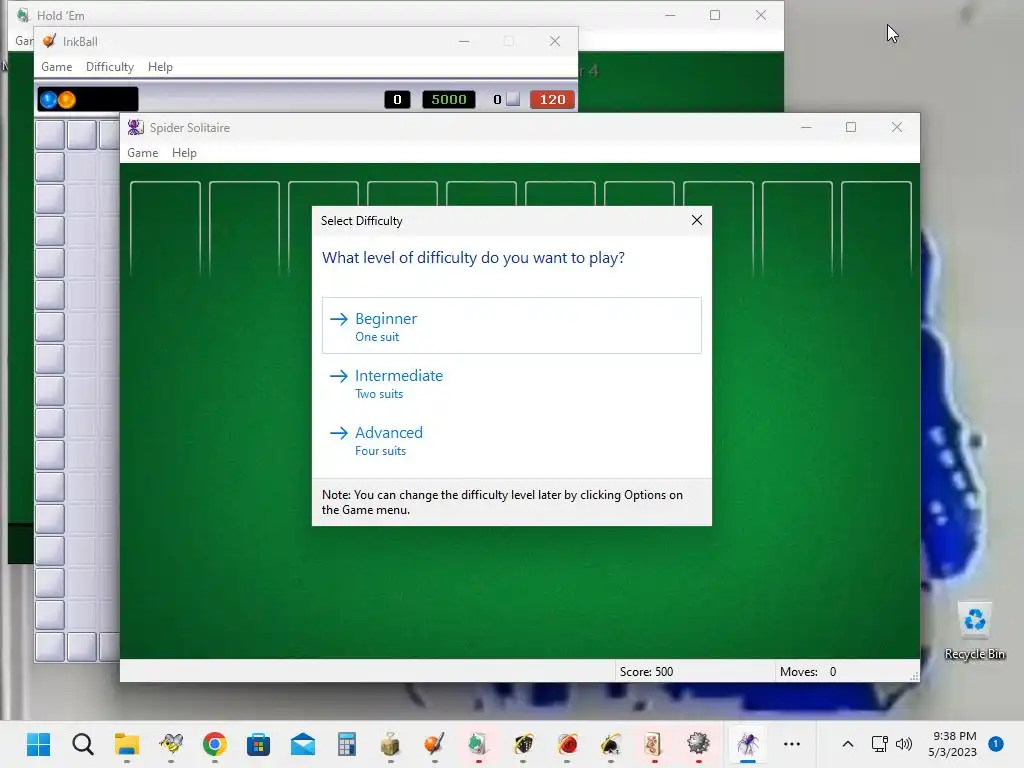
Task: Click Moves: 0 in status bar
Action: point(808,671)
